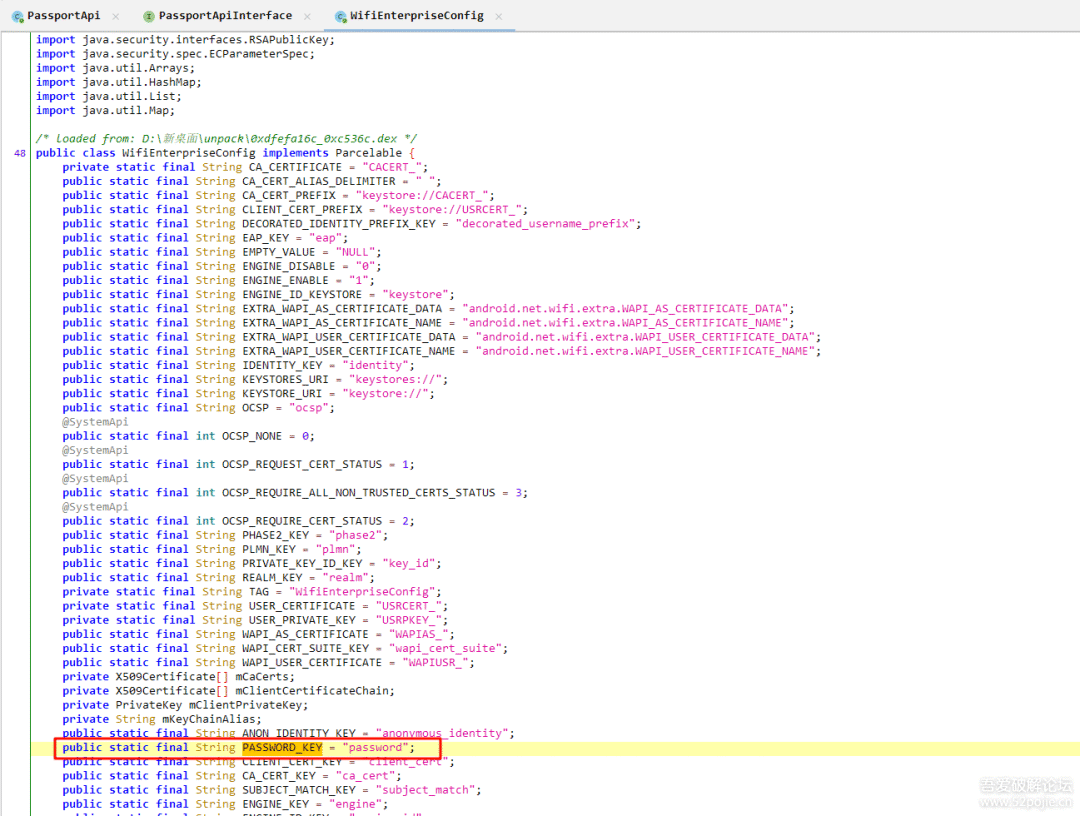Click the mClientPrivateKey field
This screenshot has width=1080, height=816.
tap(245, 704)
